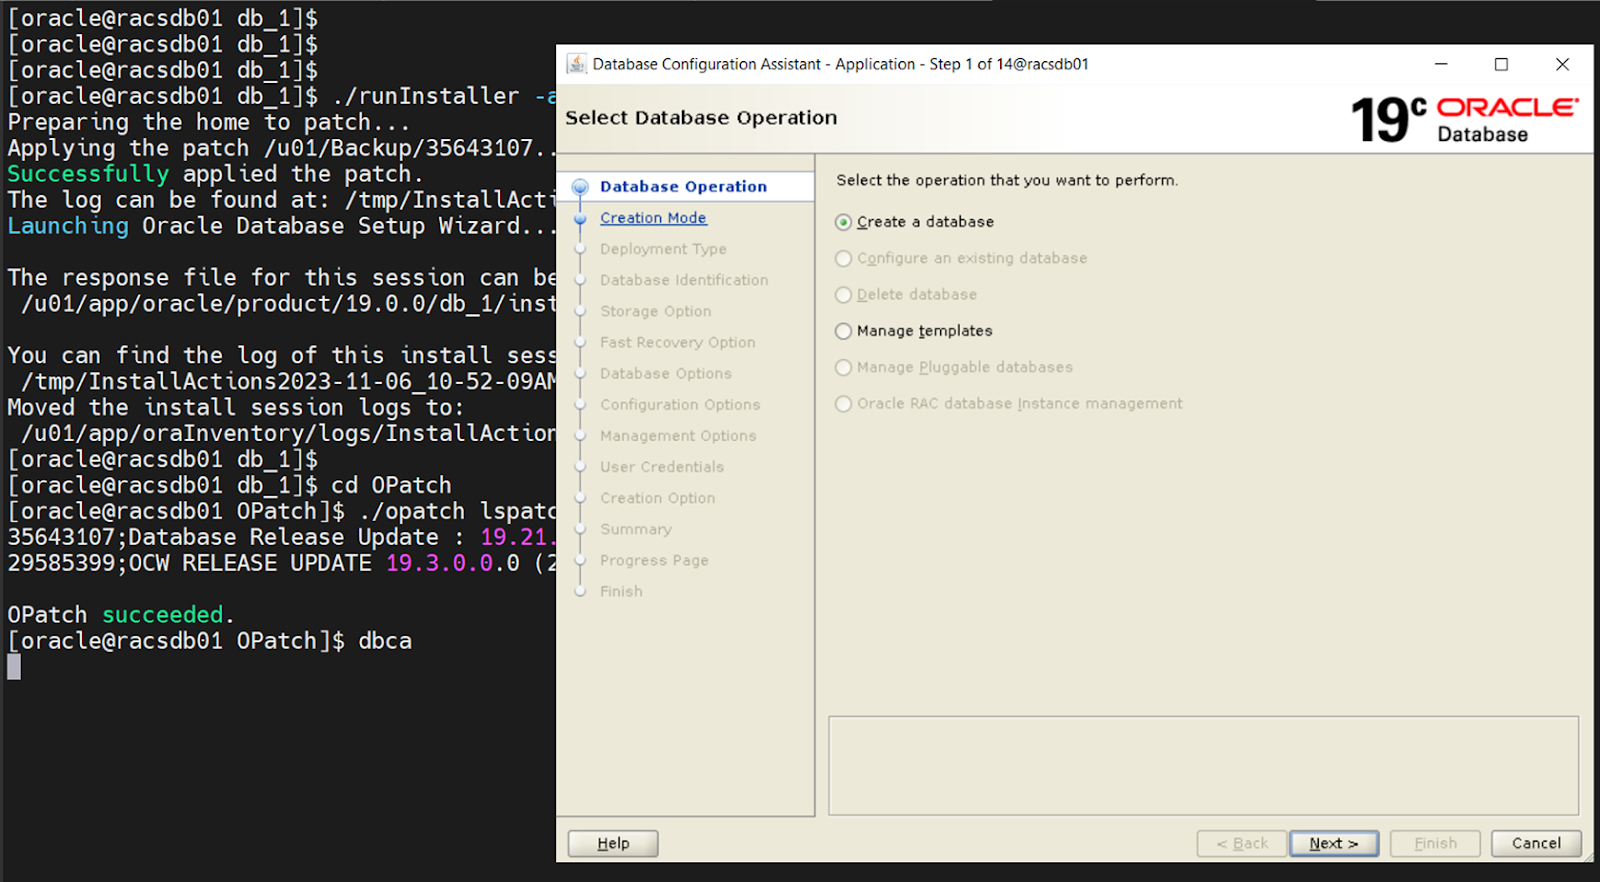Click the Creation Mode step bullet icon
This screenshot has height=882, width=1600.
pos(580,218)
